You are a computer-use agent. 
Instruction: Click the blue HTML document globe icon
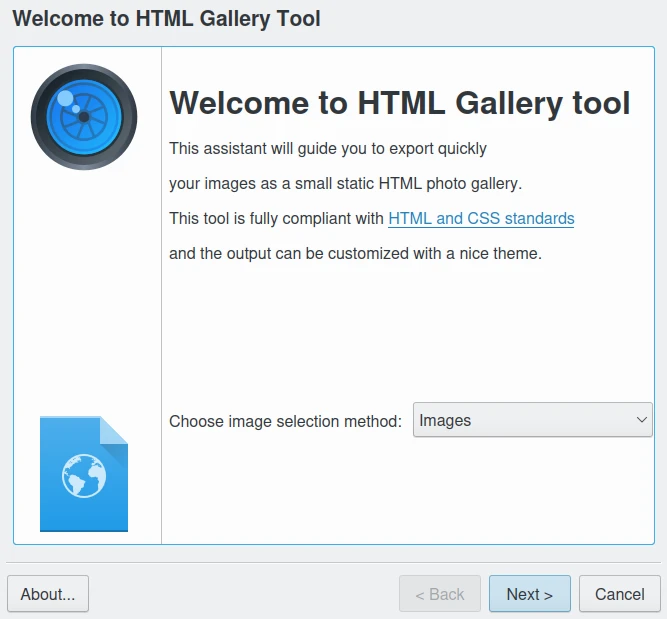[84, 474]
